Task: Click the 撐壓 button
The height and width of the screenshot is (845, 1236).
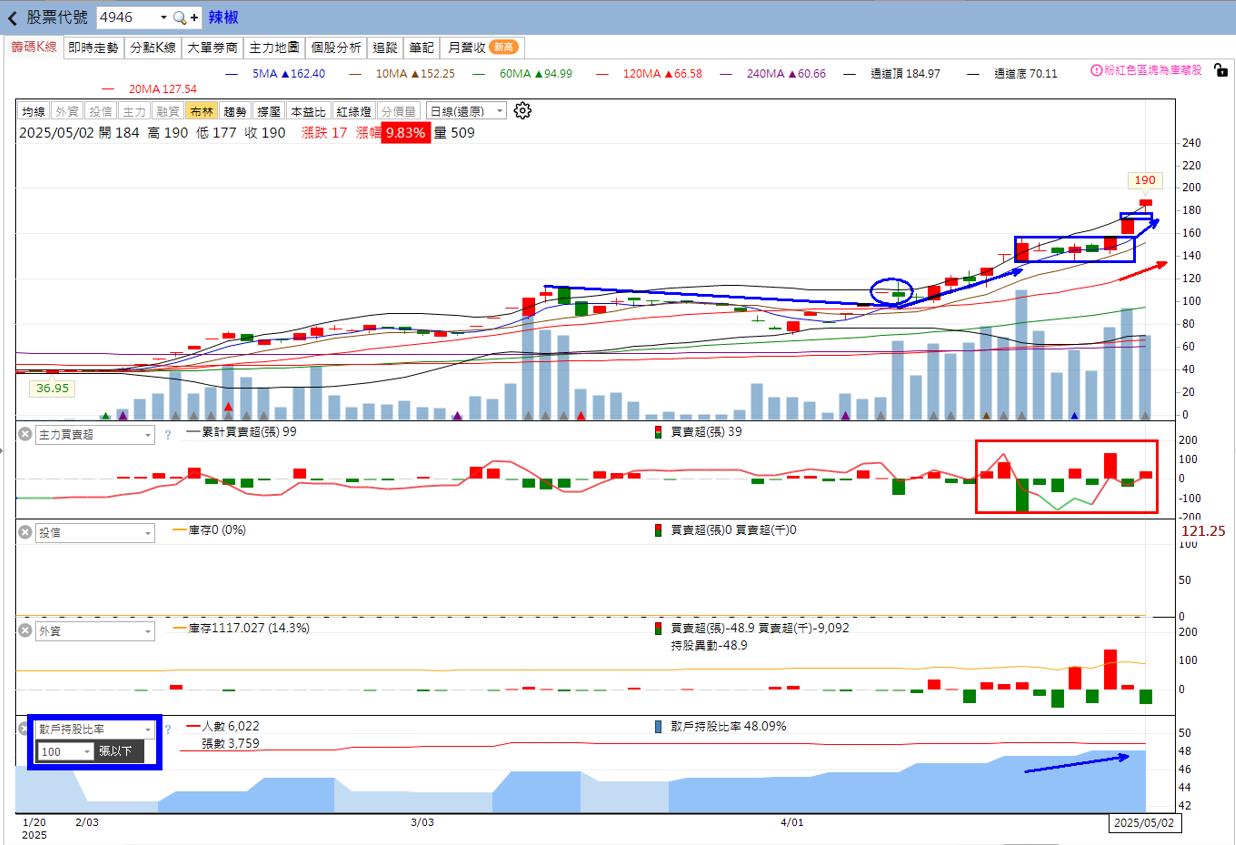Action: coord(268,111)
